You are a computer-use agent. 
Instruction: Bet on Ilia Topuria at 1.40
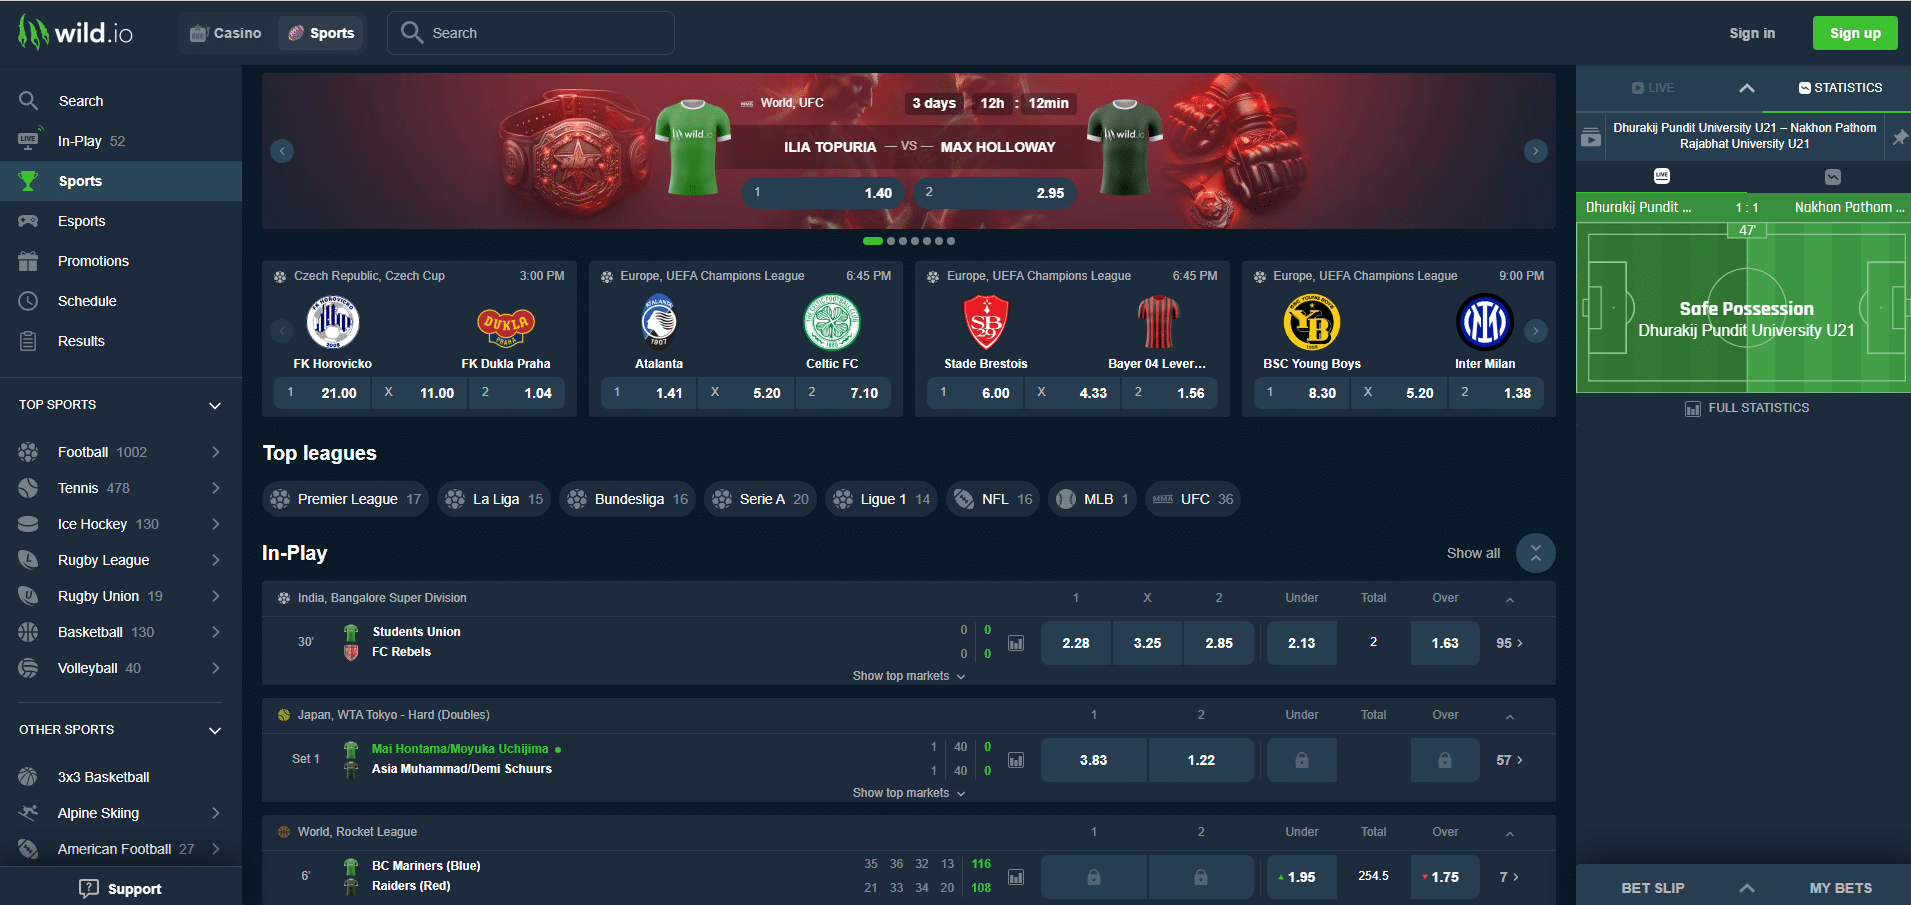[823, 193]
